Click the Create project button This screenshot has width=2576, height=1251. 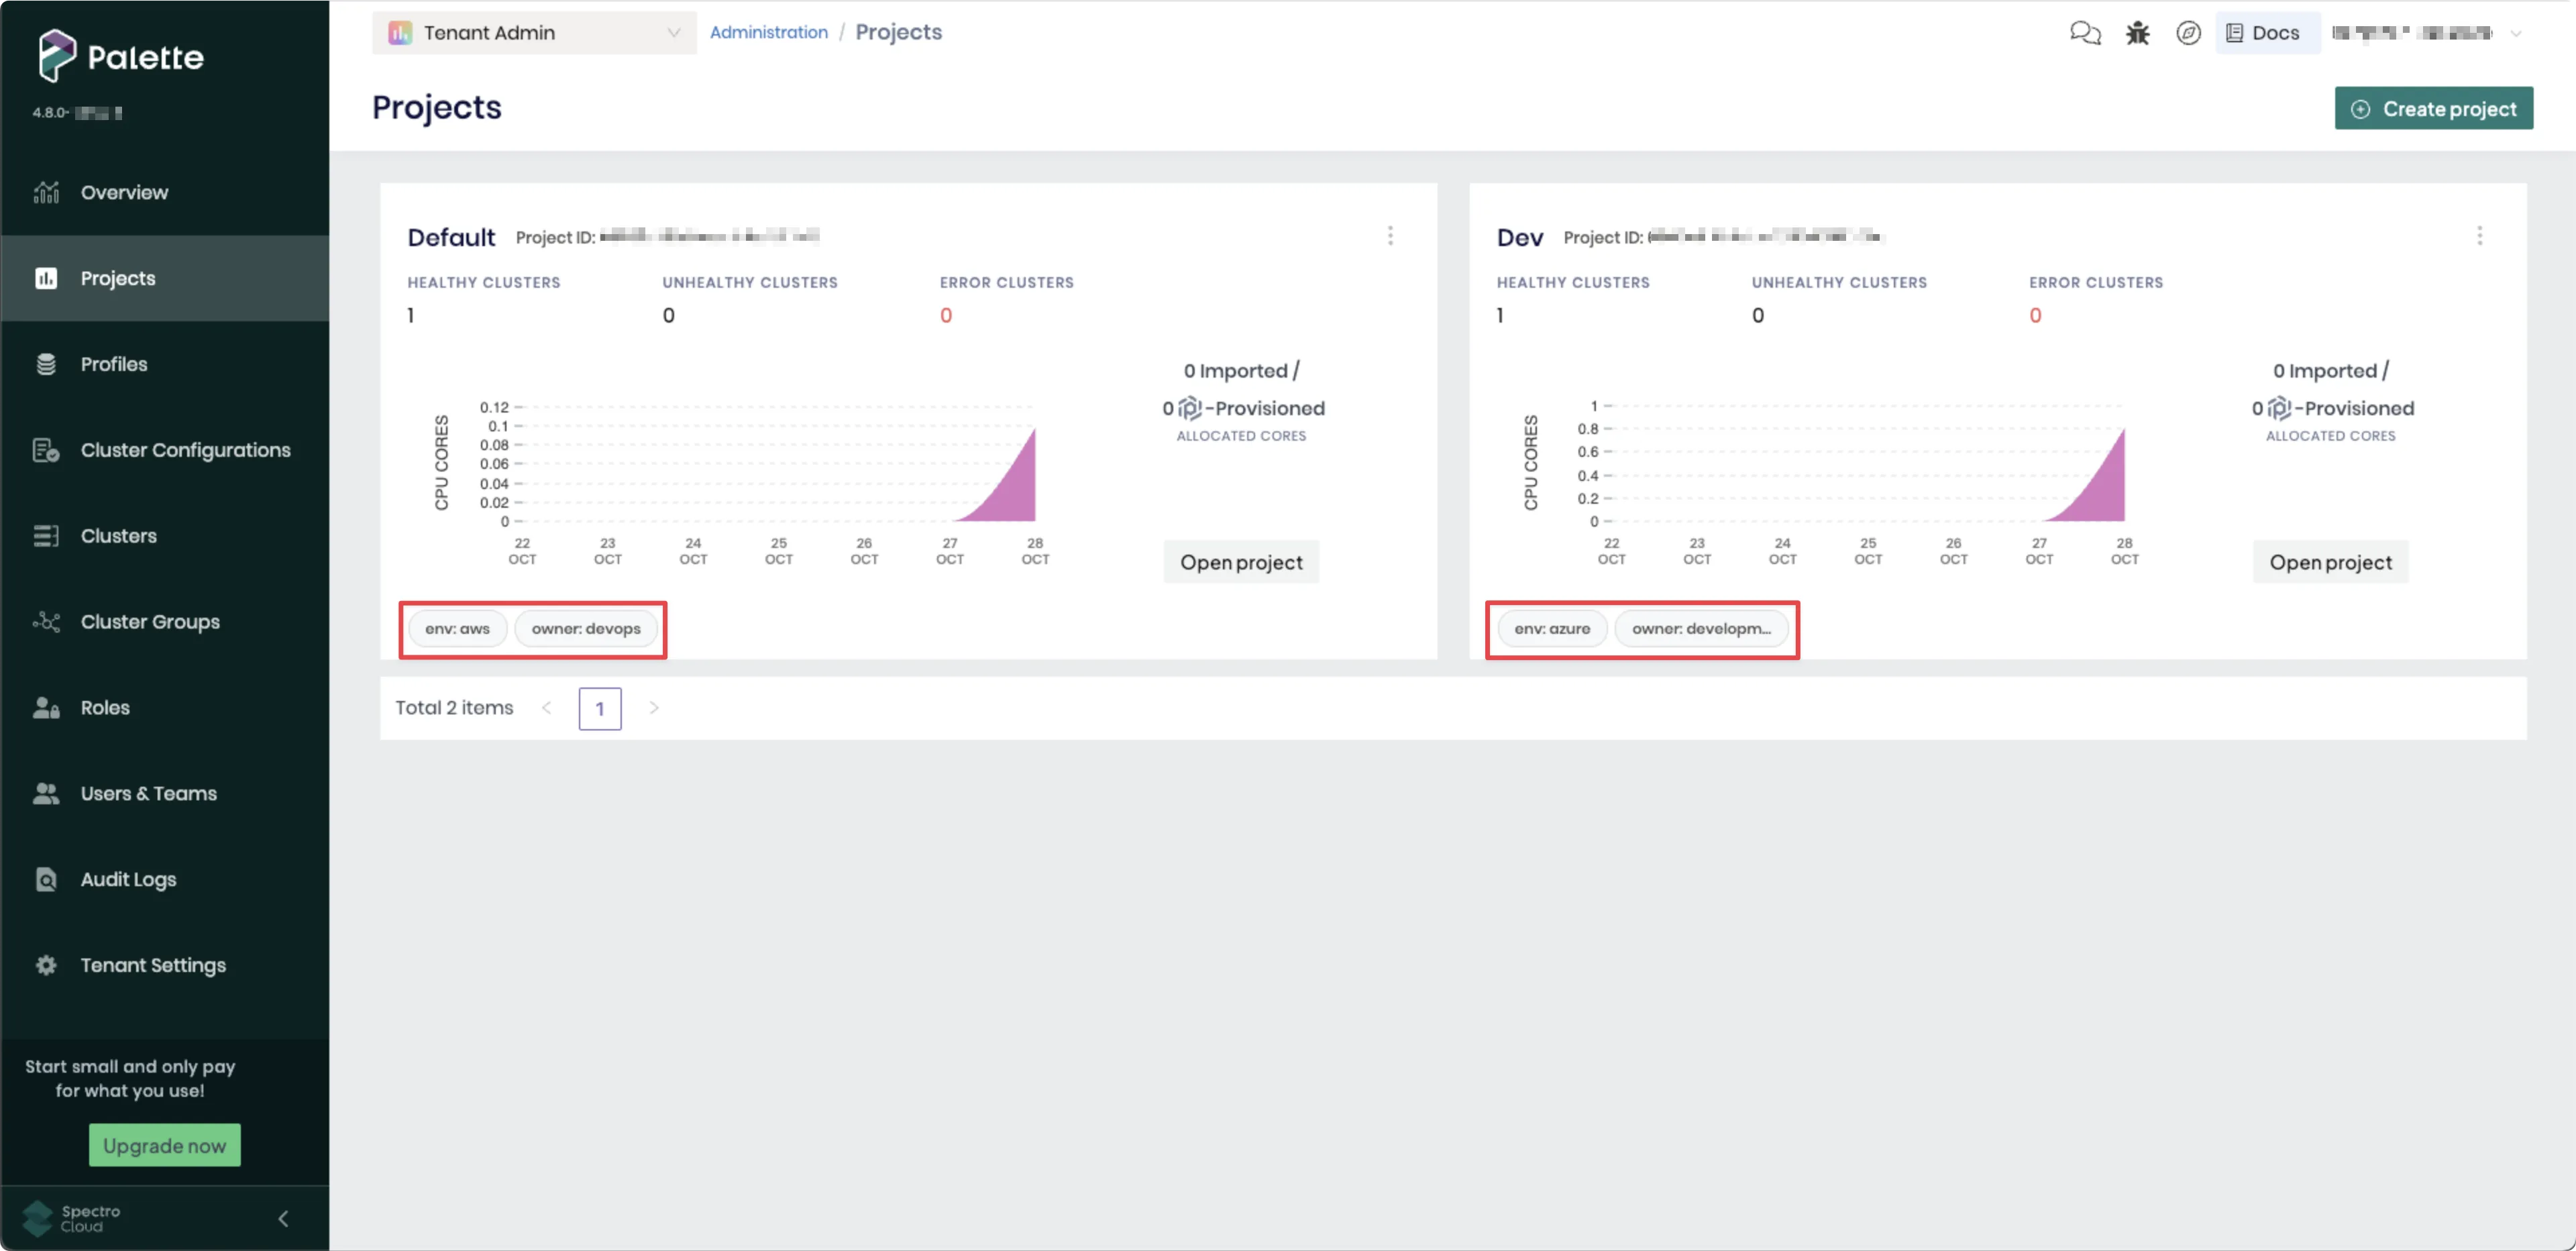pyautogui.click(x=2434, y=108)
